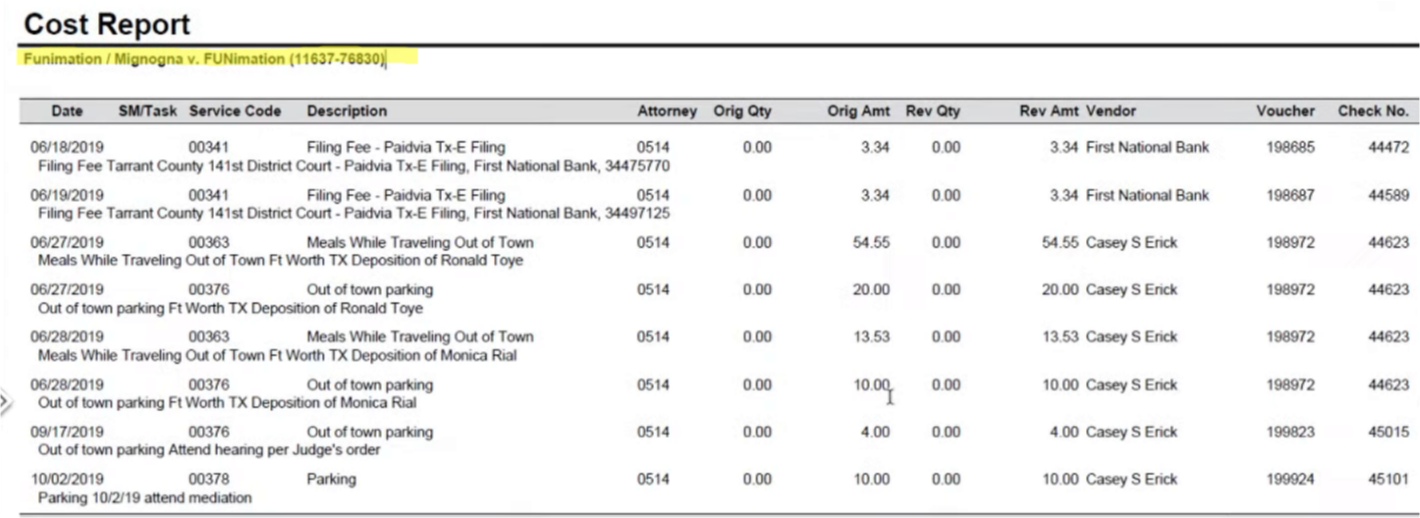Click the 54.55 original amount for meals
The width and height of the screenshot is (1420, 518).
coord(871,242)
